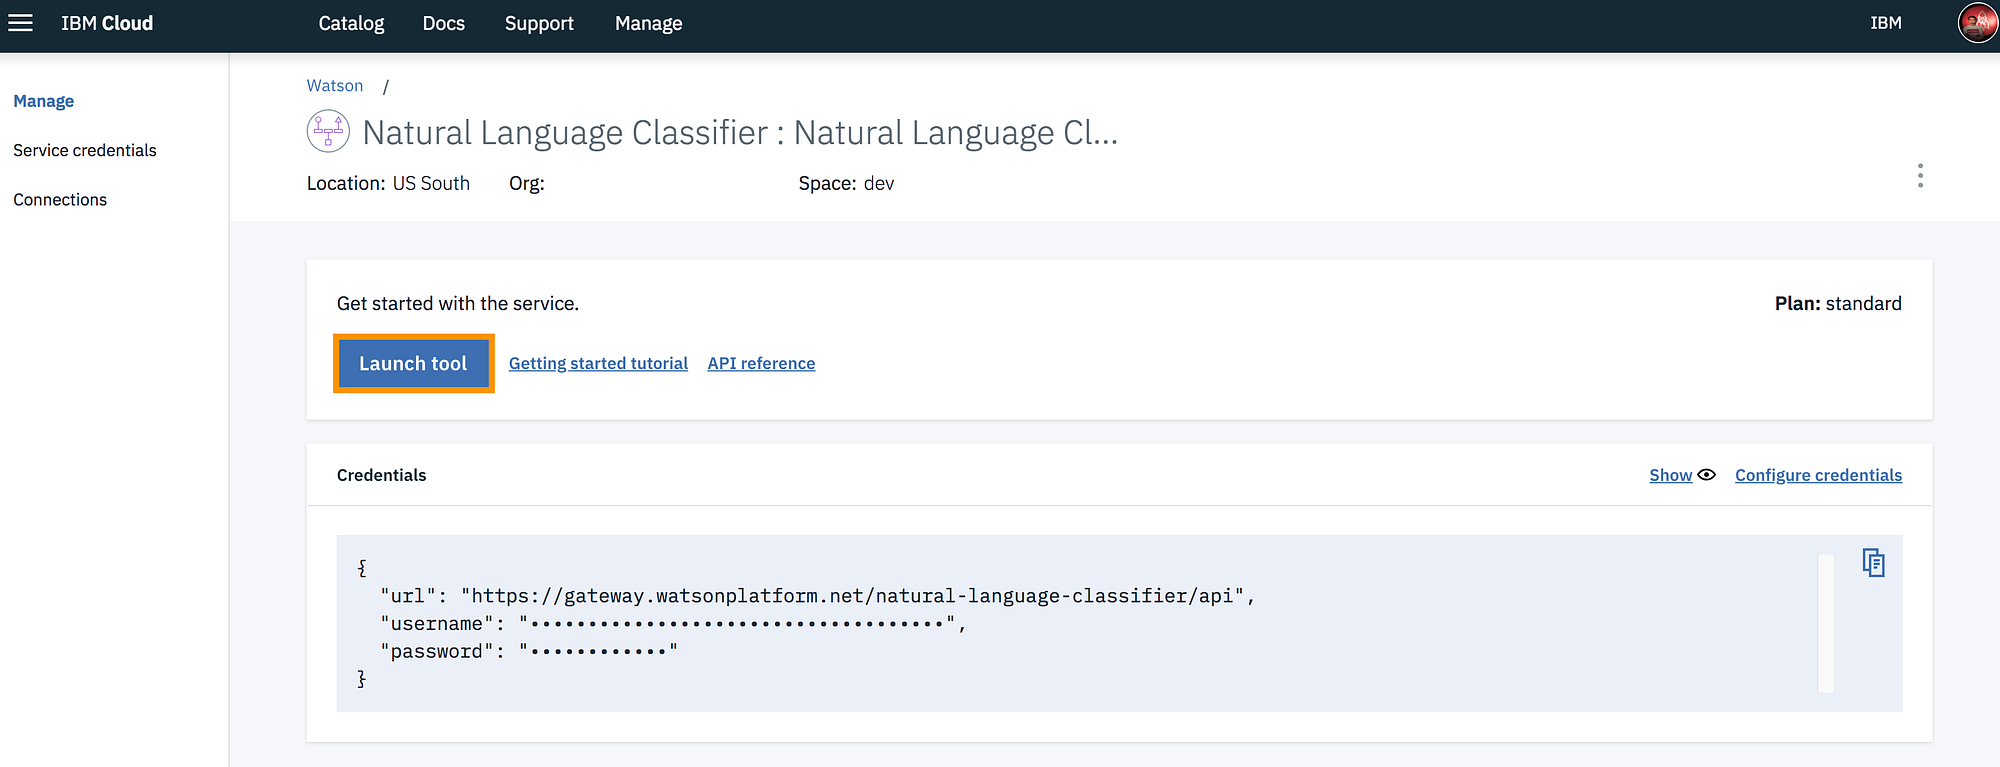Copy credentials with the copy icon
This screenshot has height=767, width=2000.
(1873, 563)
